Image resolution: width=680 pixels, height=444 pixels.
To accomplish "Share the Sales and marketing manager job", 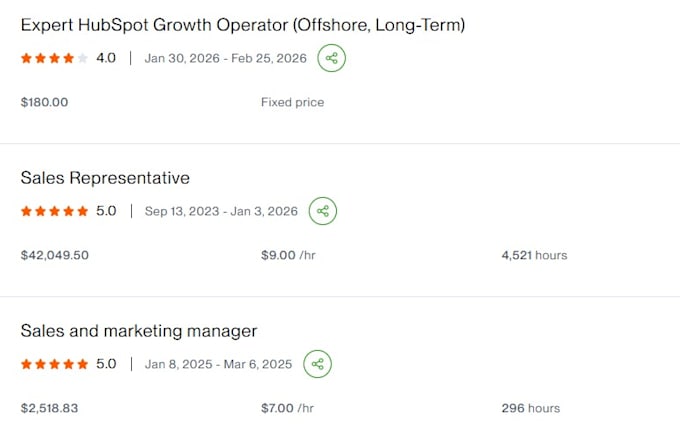I will pyautogui.click(x=317, y=364).
